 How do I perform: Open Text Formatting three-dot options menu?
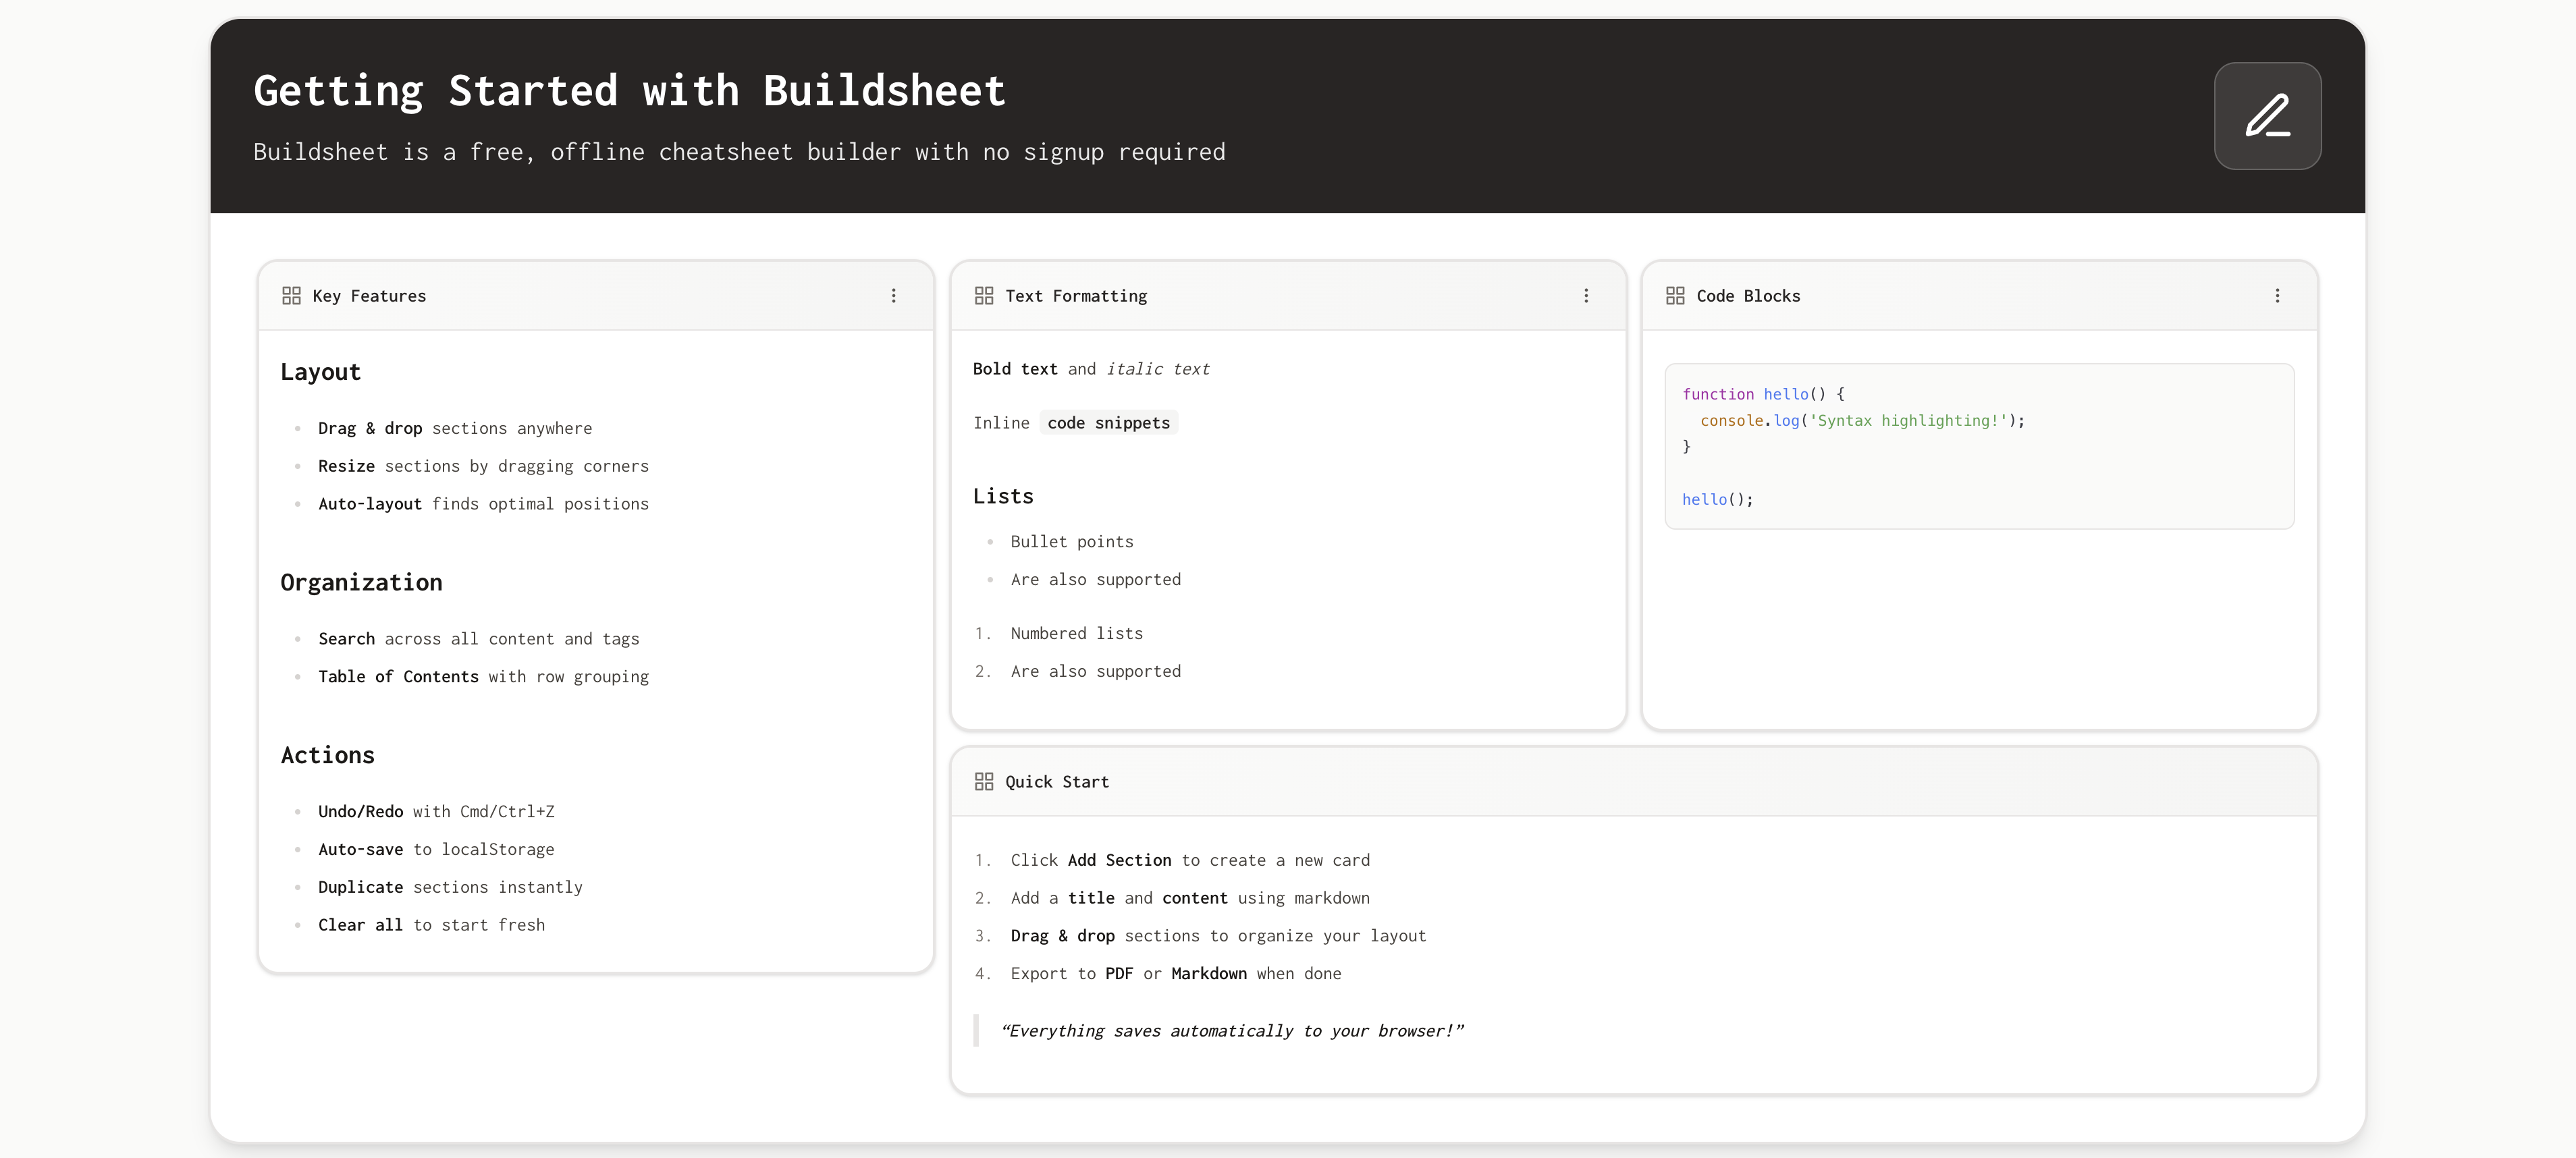point(1585,296)
